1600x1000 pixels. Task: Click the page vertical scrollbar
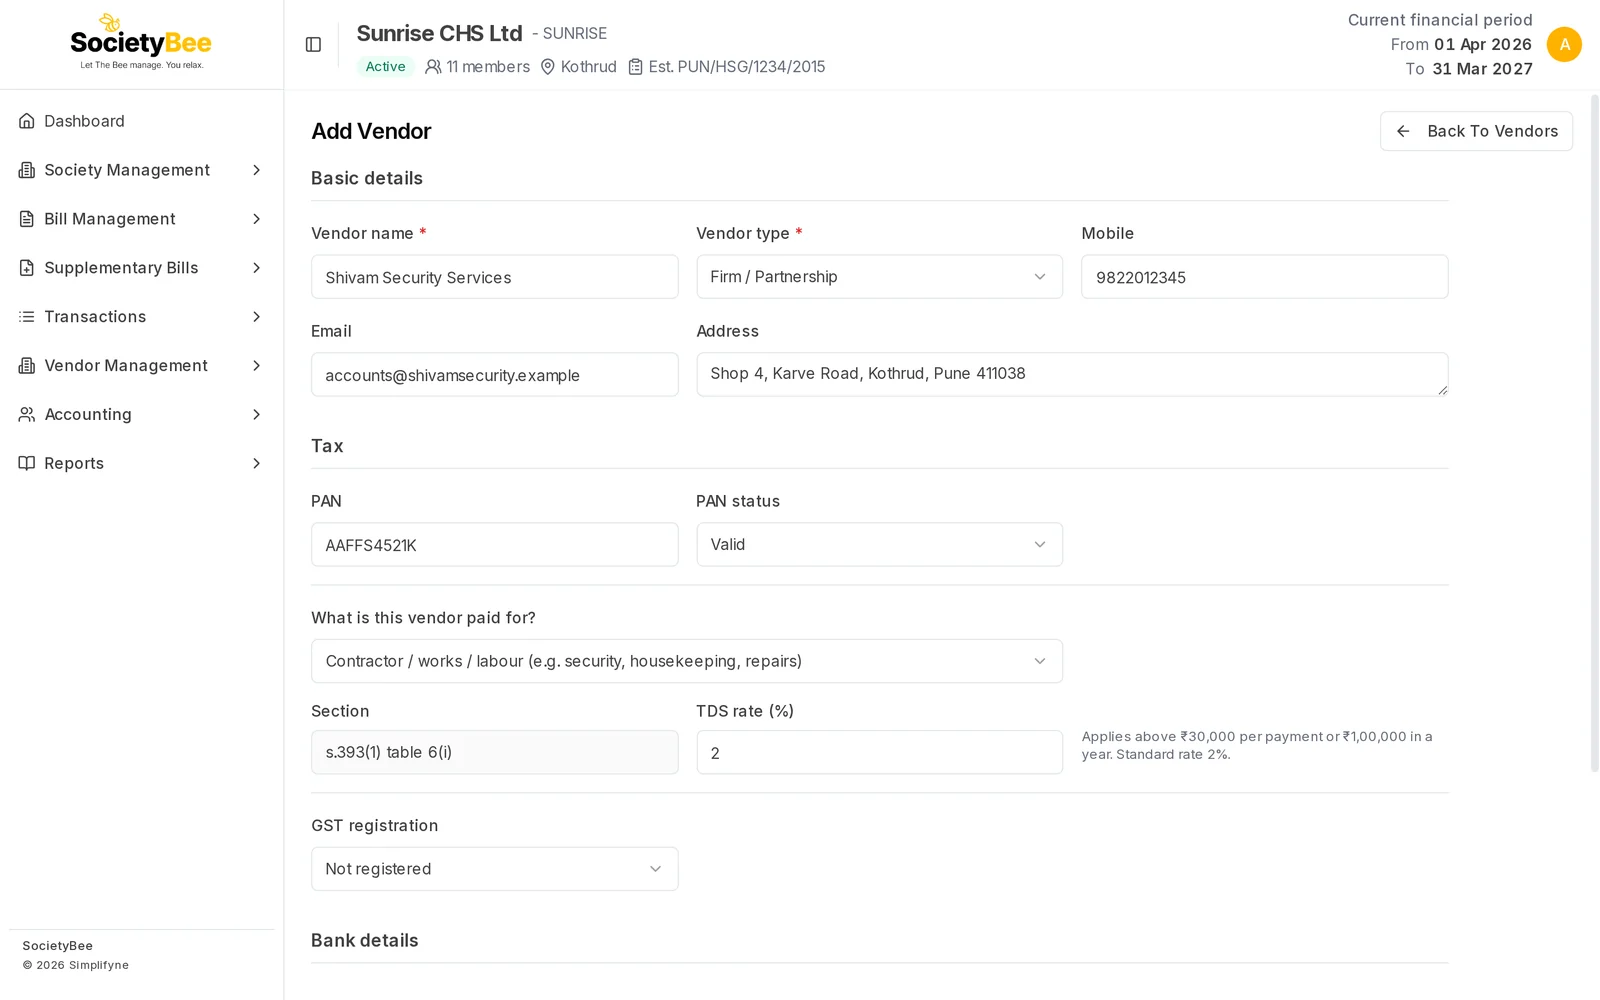coord(1595,433)
